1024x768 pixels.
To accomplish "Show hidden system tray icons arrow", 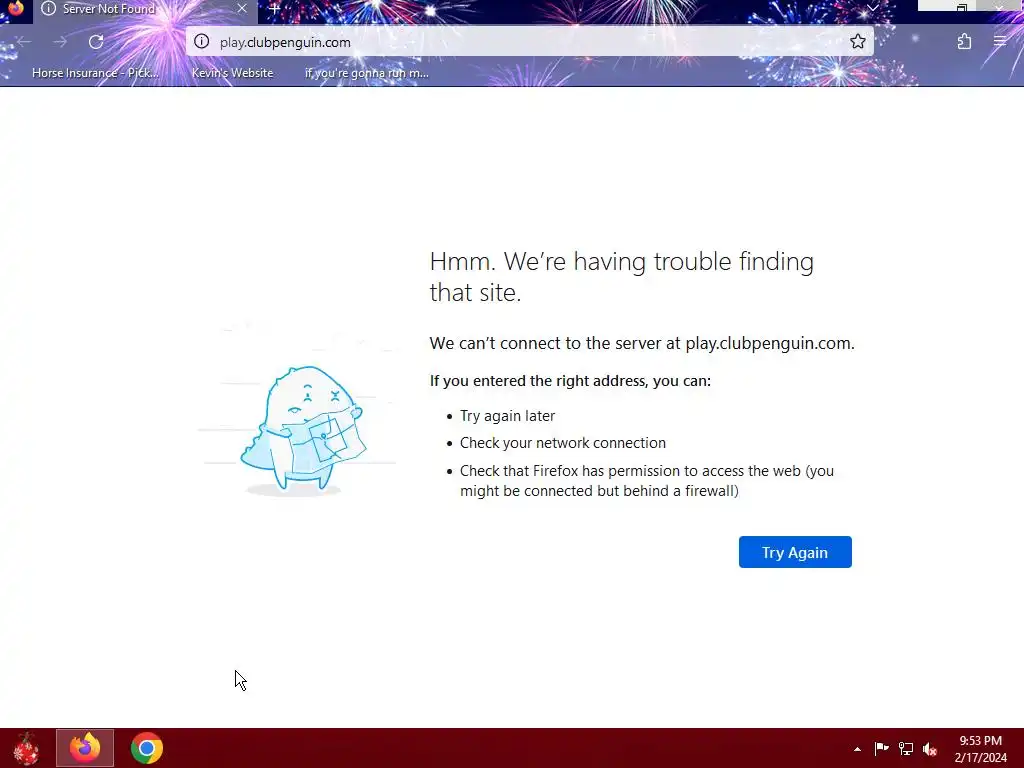I will pyautogui.click(x=857, y=749).
